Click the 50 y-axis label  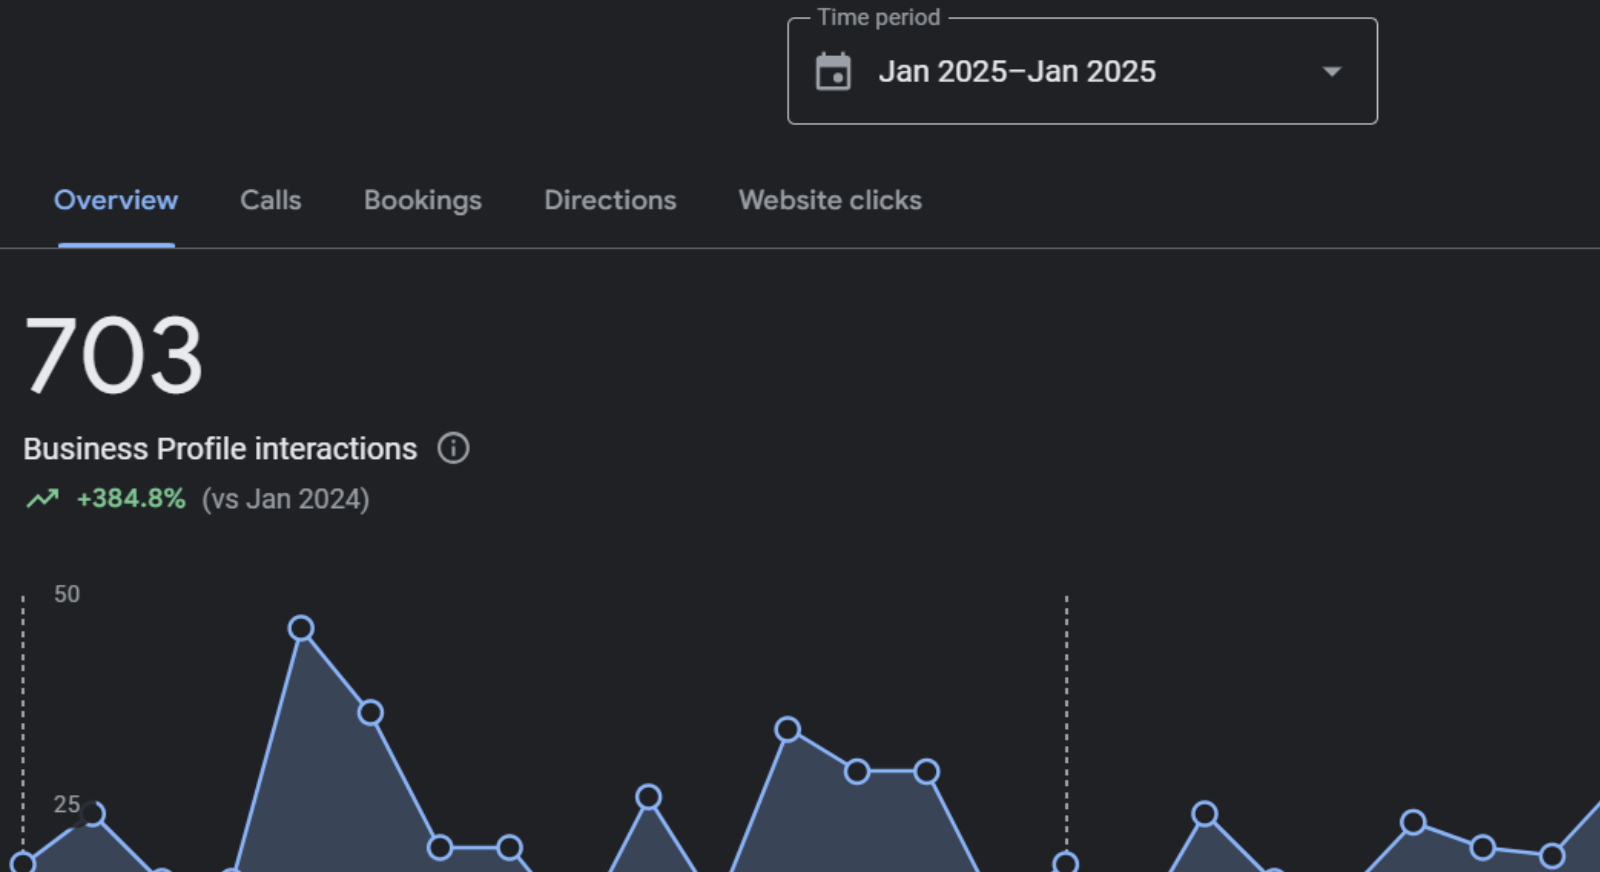point(67,594)
